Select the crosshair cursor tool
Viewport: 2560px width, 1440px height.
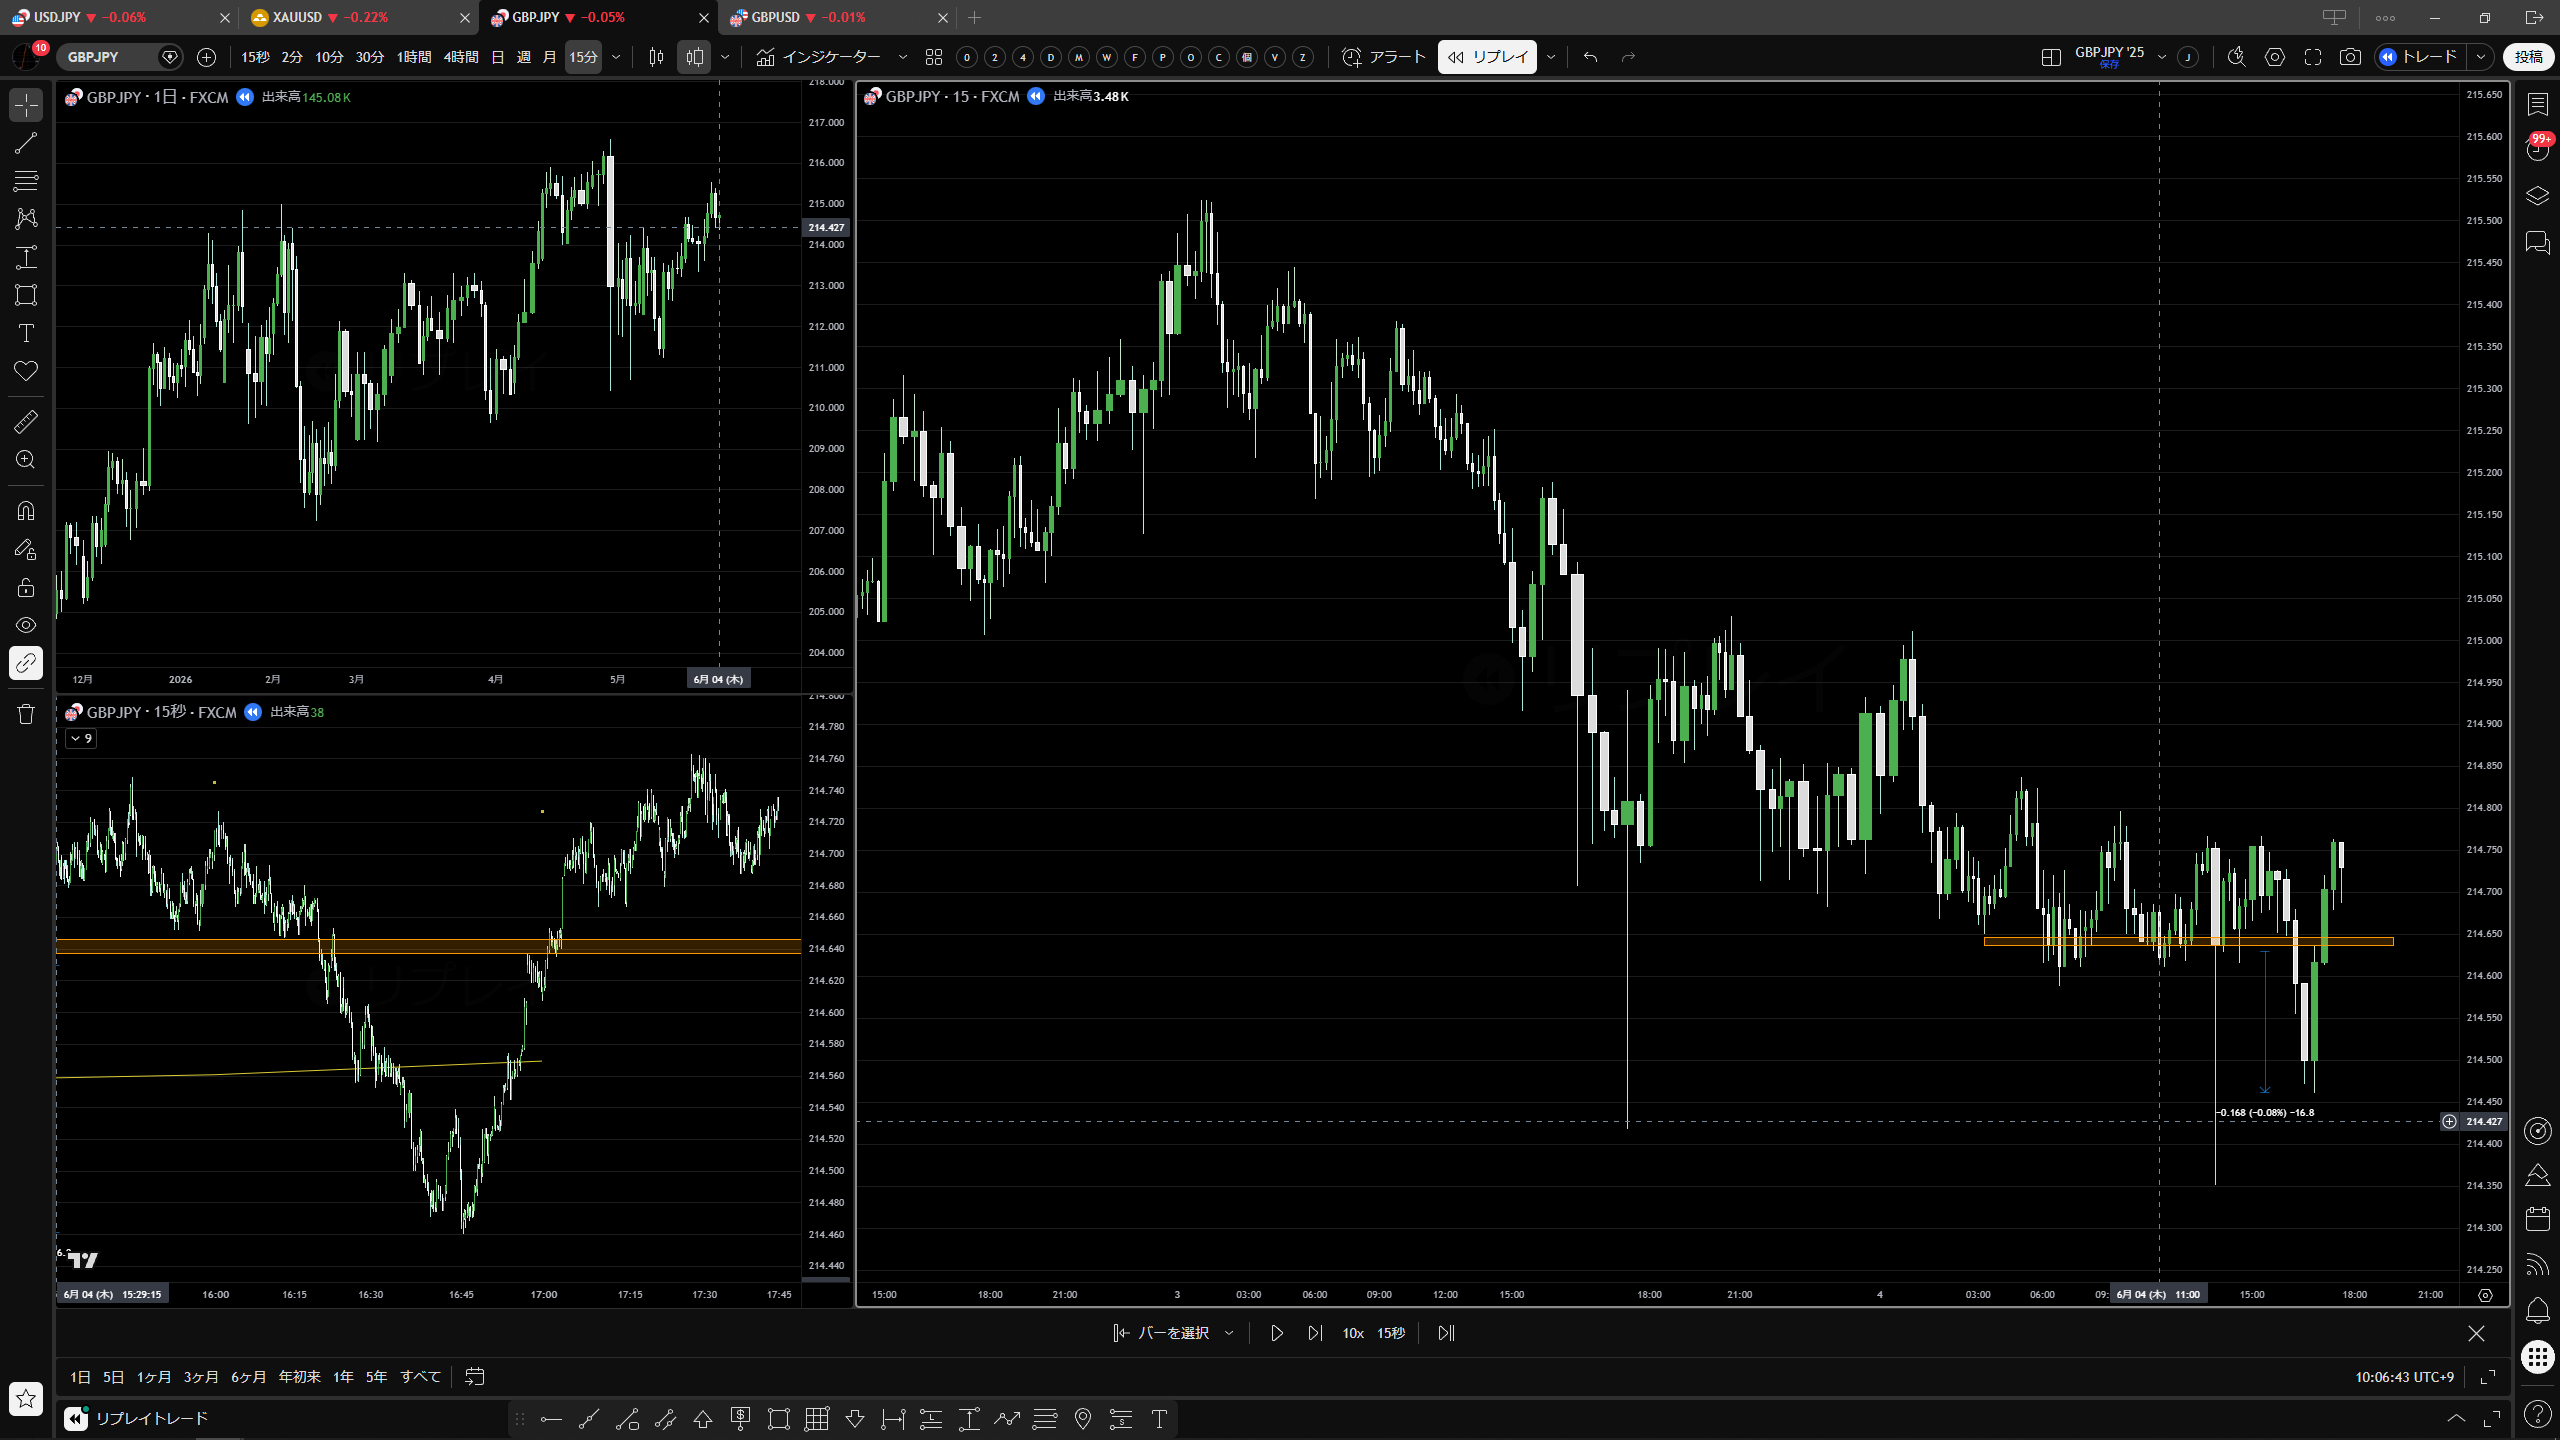pyautogui.click(x=26, y=105)
